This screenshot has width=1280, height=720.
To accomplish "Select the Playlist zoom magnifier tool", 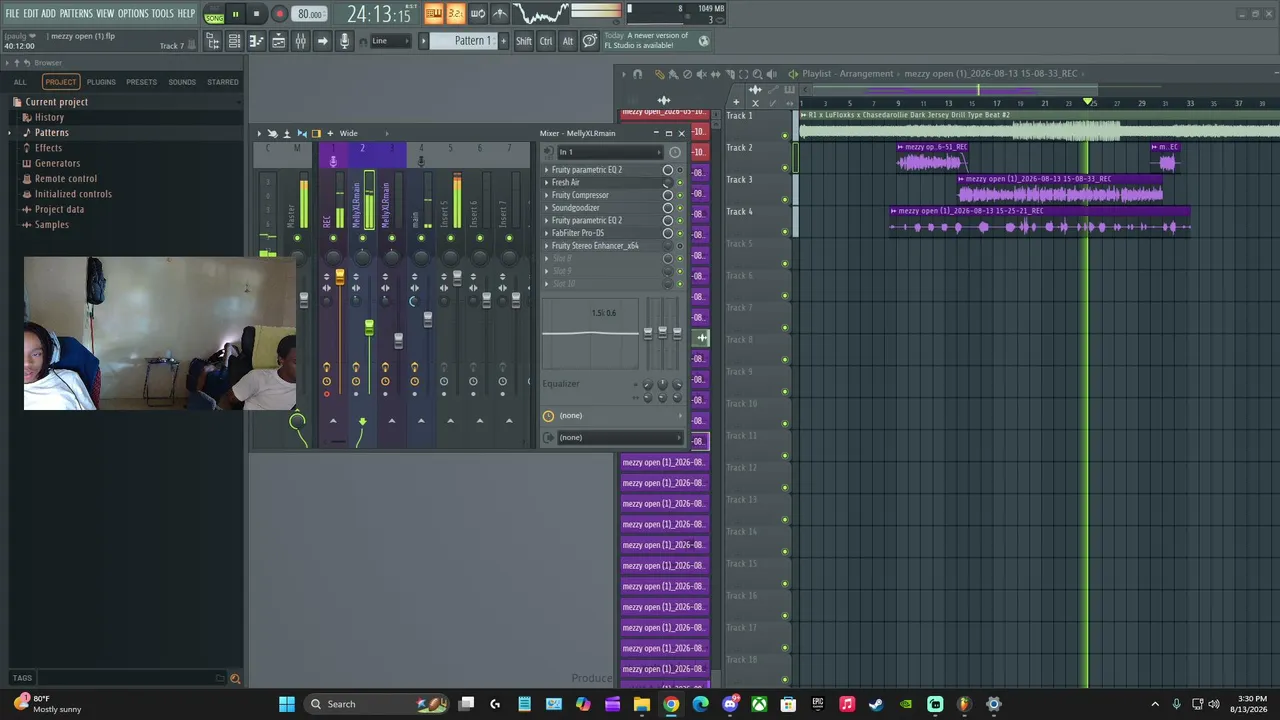I will tap(757, 74).
